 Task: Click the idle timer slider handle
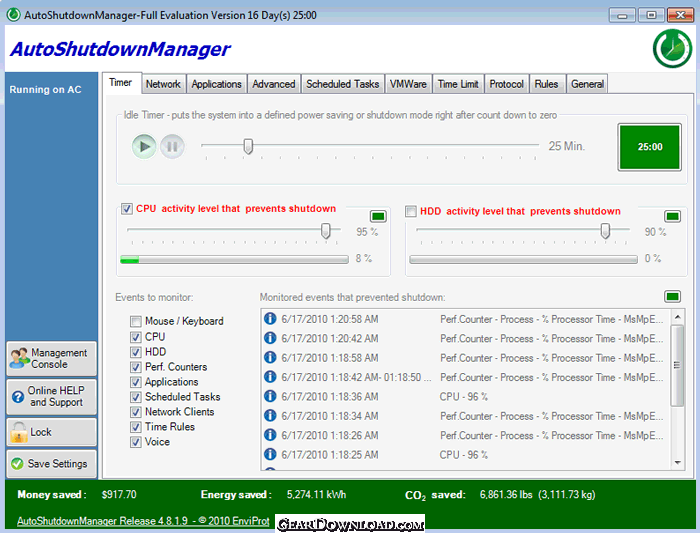pos(248,146)
